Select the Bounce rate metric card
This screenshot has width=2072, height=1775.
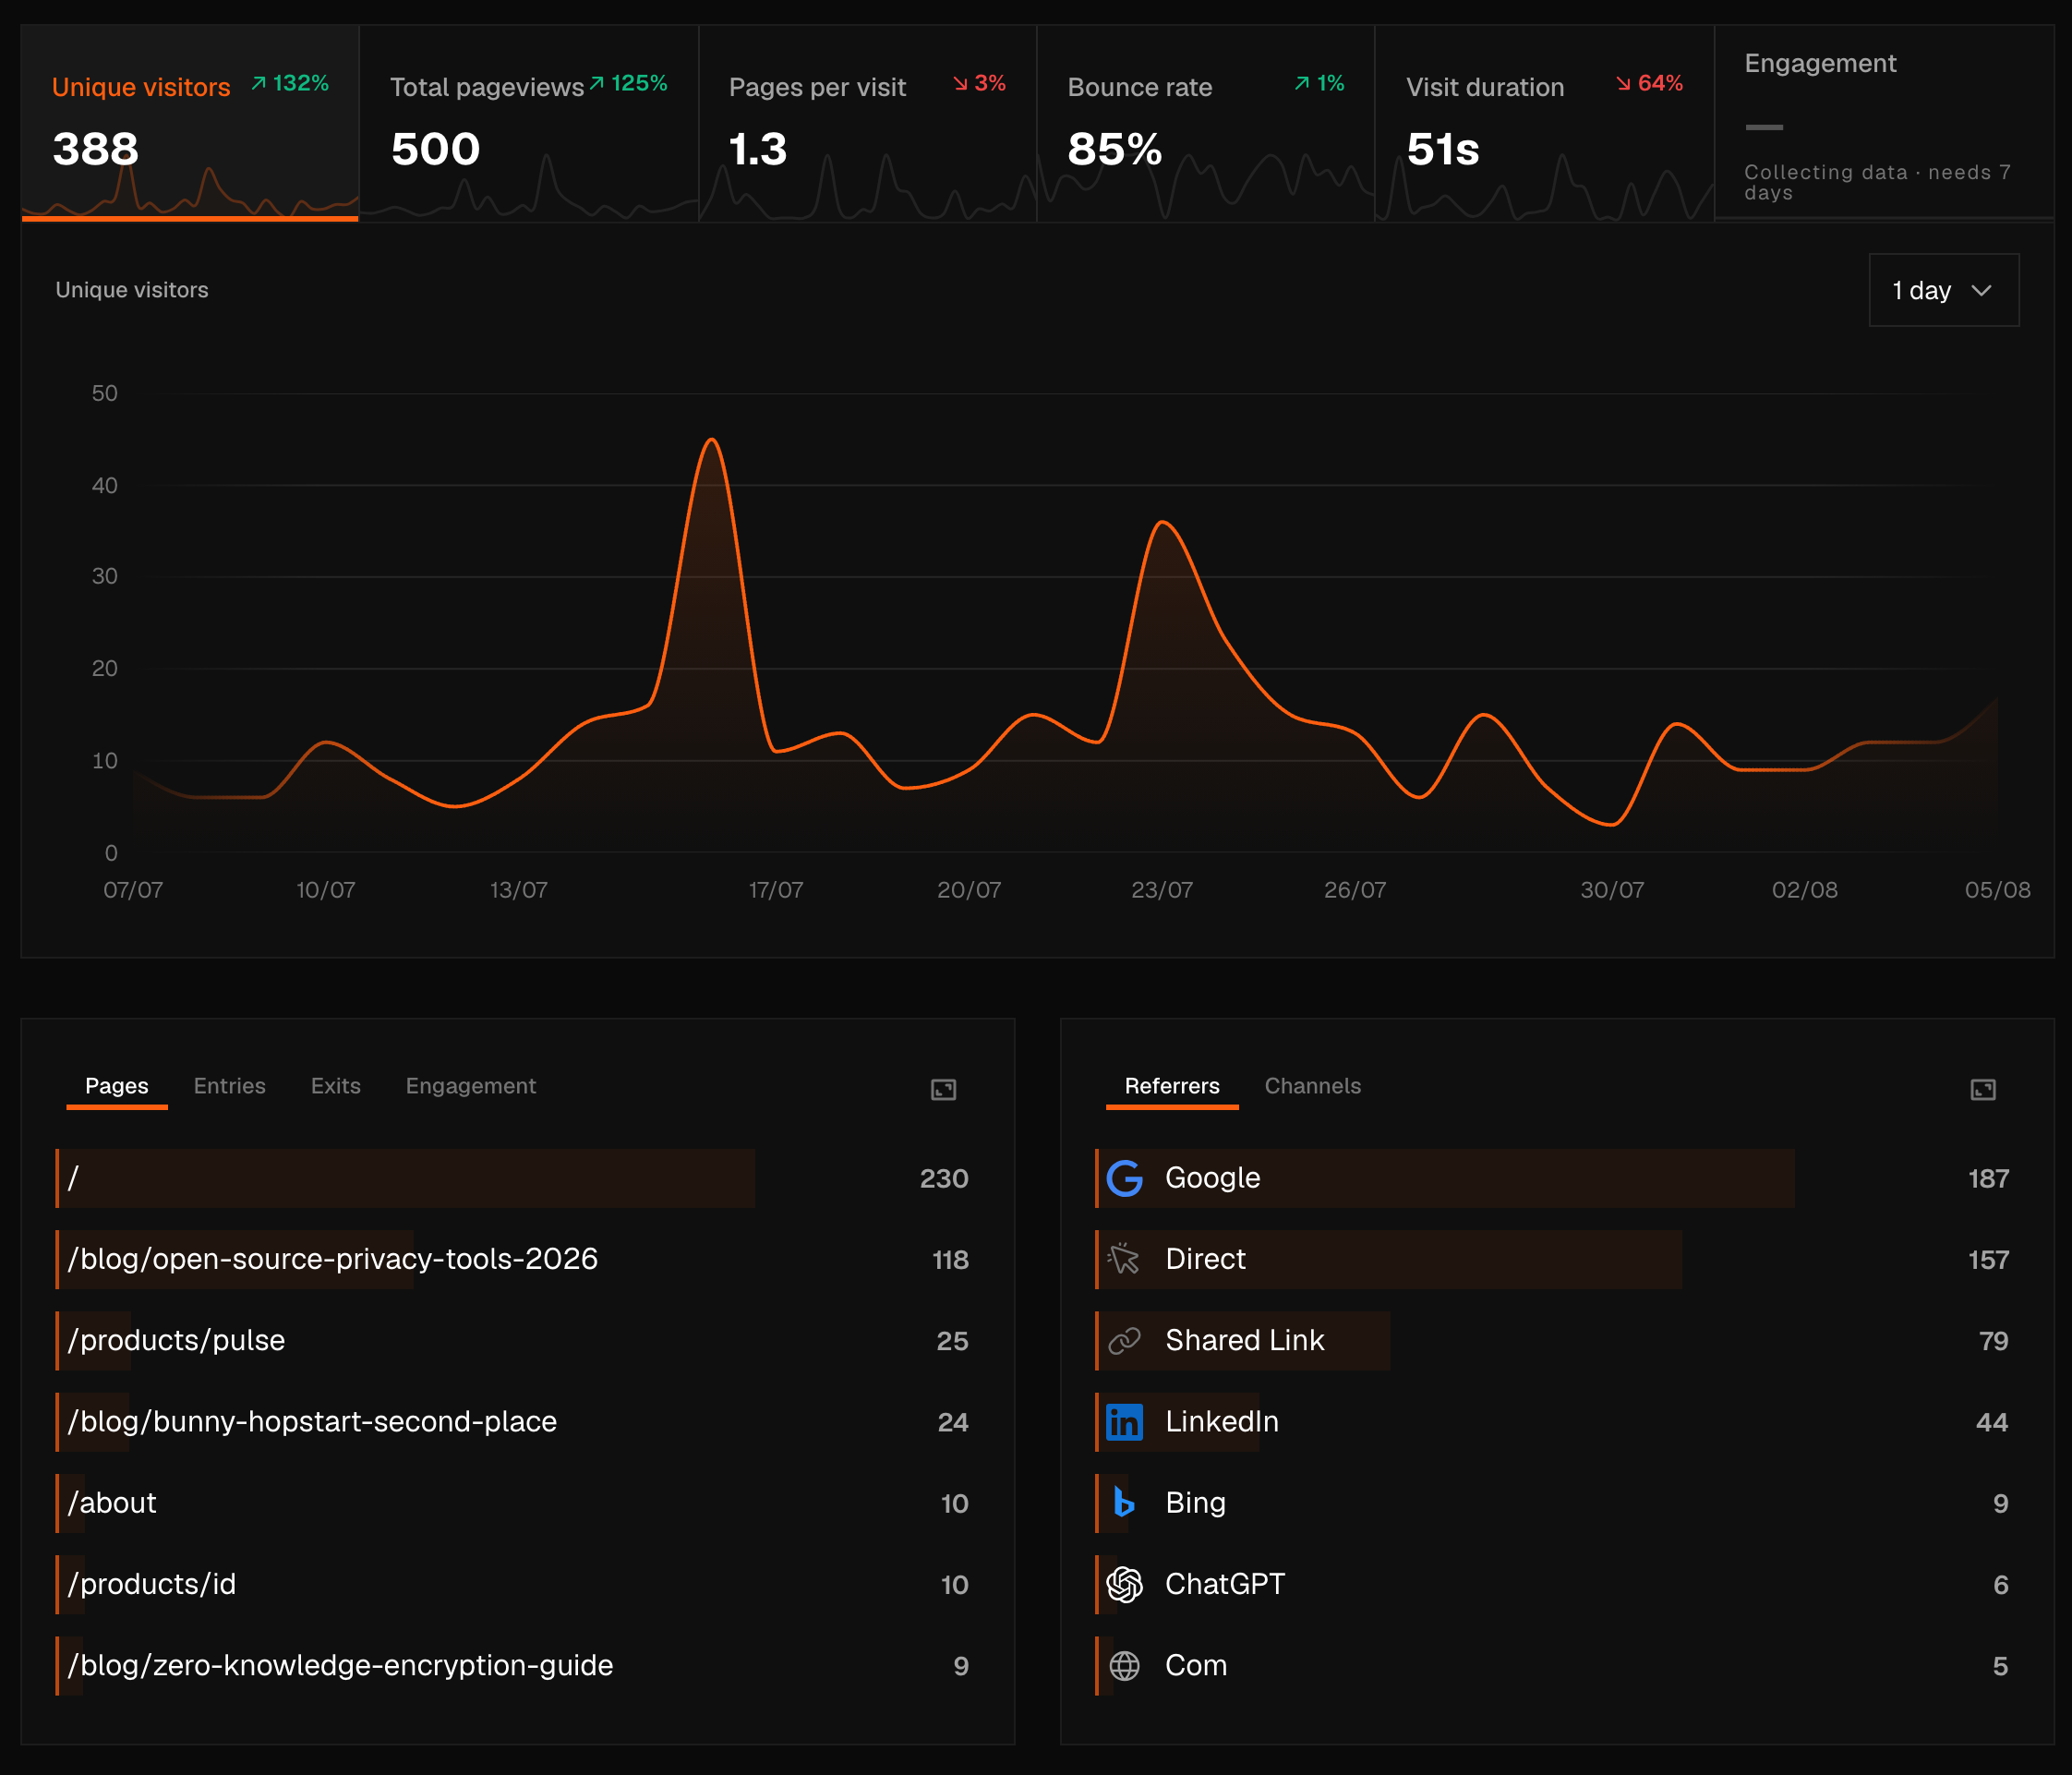[x=1205, y=123]
